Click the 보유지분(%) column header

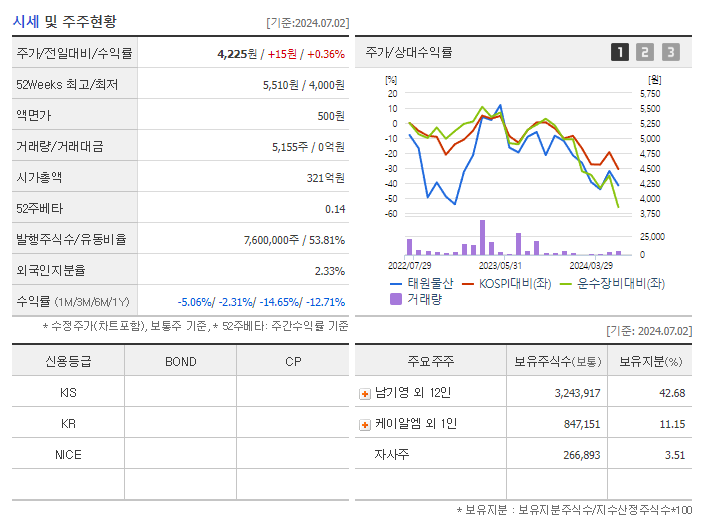(x=650, y=361)
